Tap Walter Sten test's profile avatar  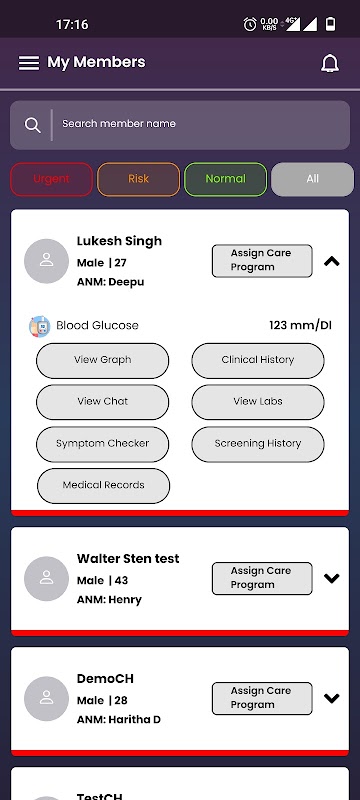tap(46, 579)
